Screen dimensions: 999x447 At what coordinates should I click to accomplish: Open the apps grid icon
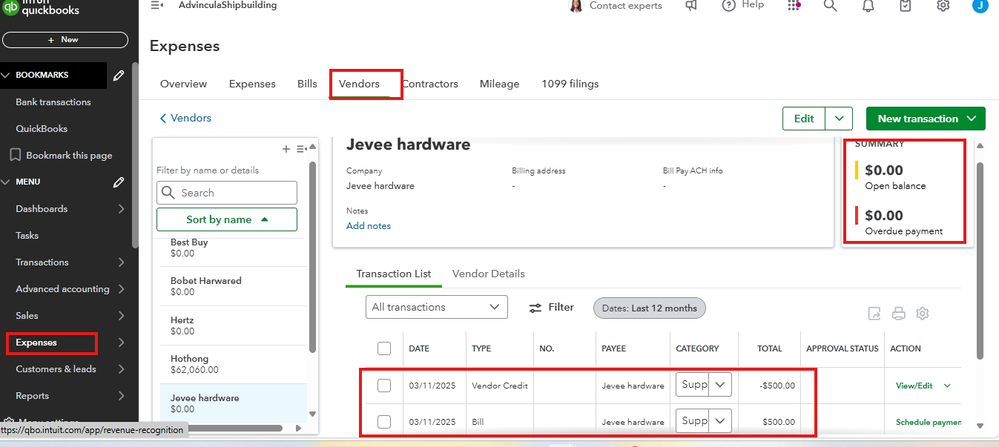[794, 5]
